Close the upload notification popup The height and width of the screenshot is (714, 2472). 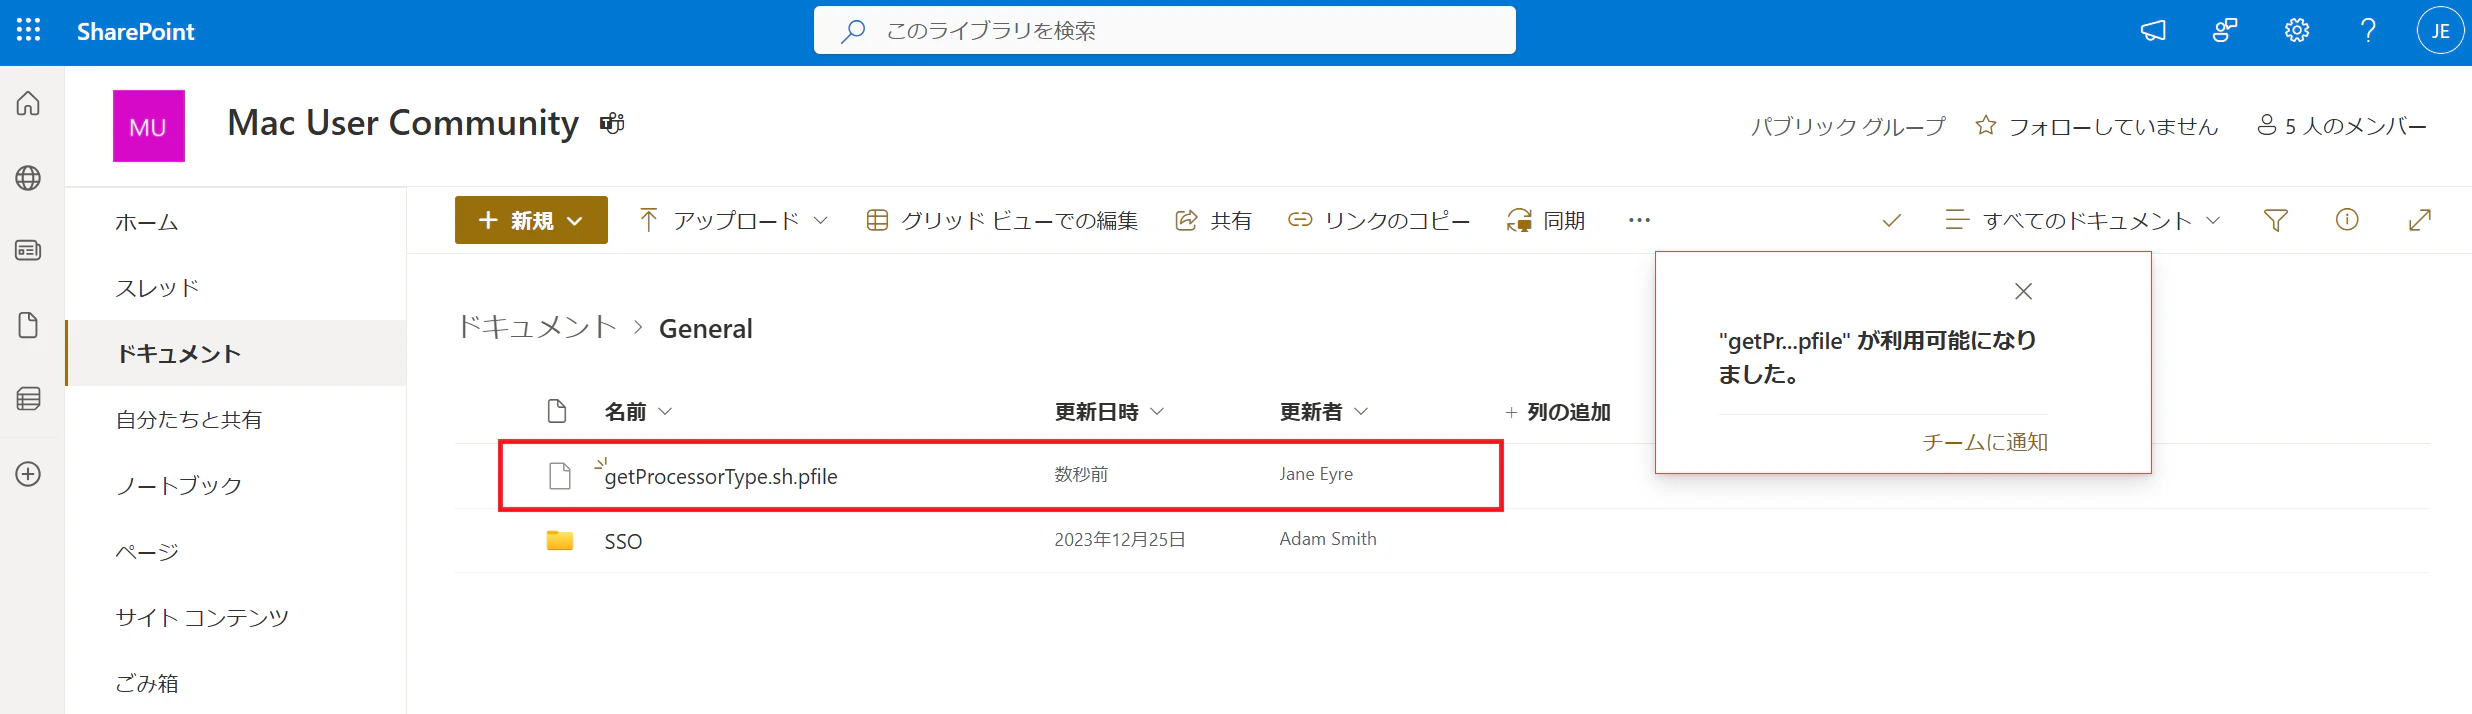[x=2023, y=291]
